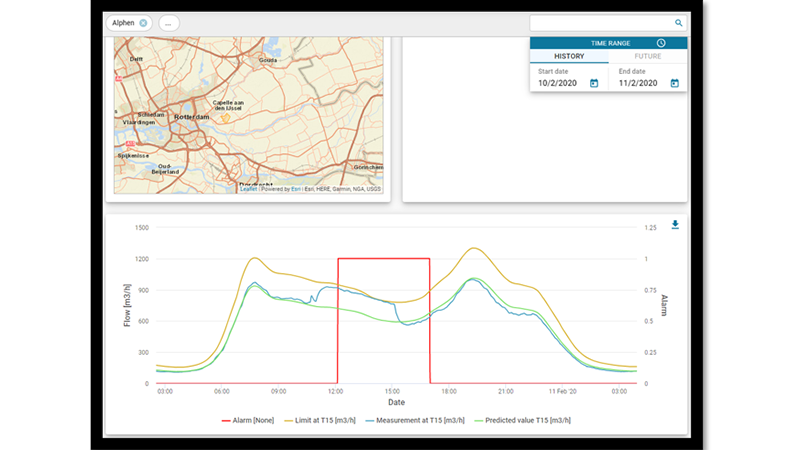Viewport: 800px width, 450px height.
Task: Toggle the Limit at T15 legend series
Action: [320, 420]
